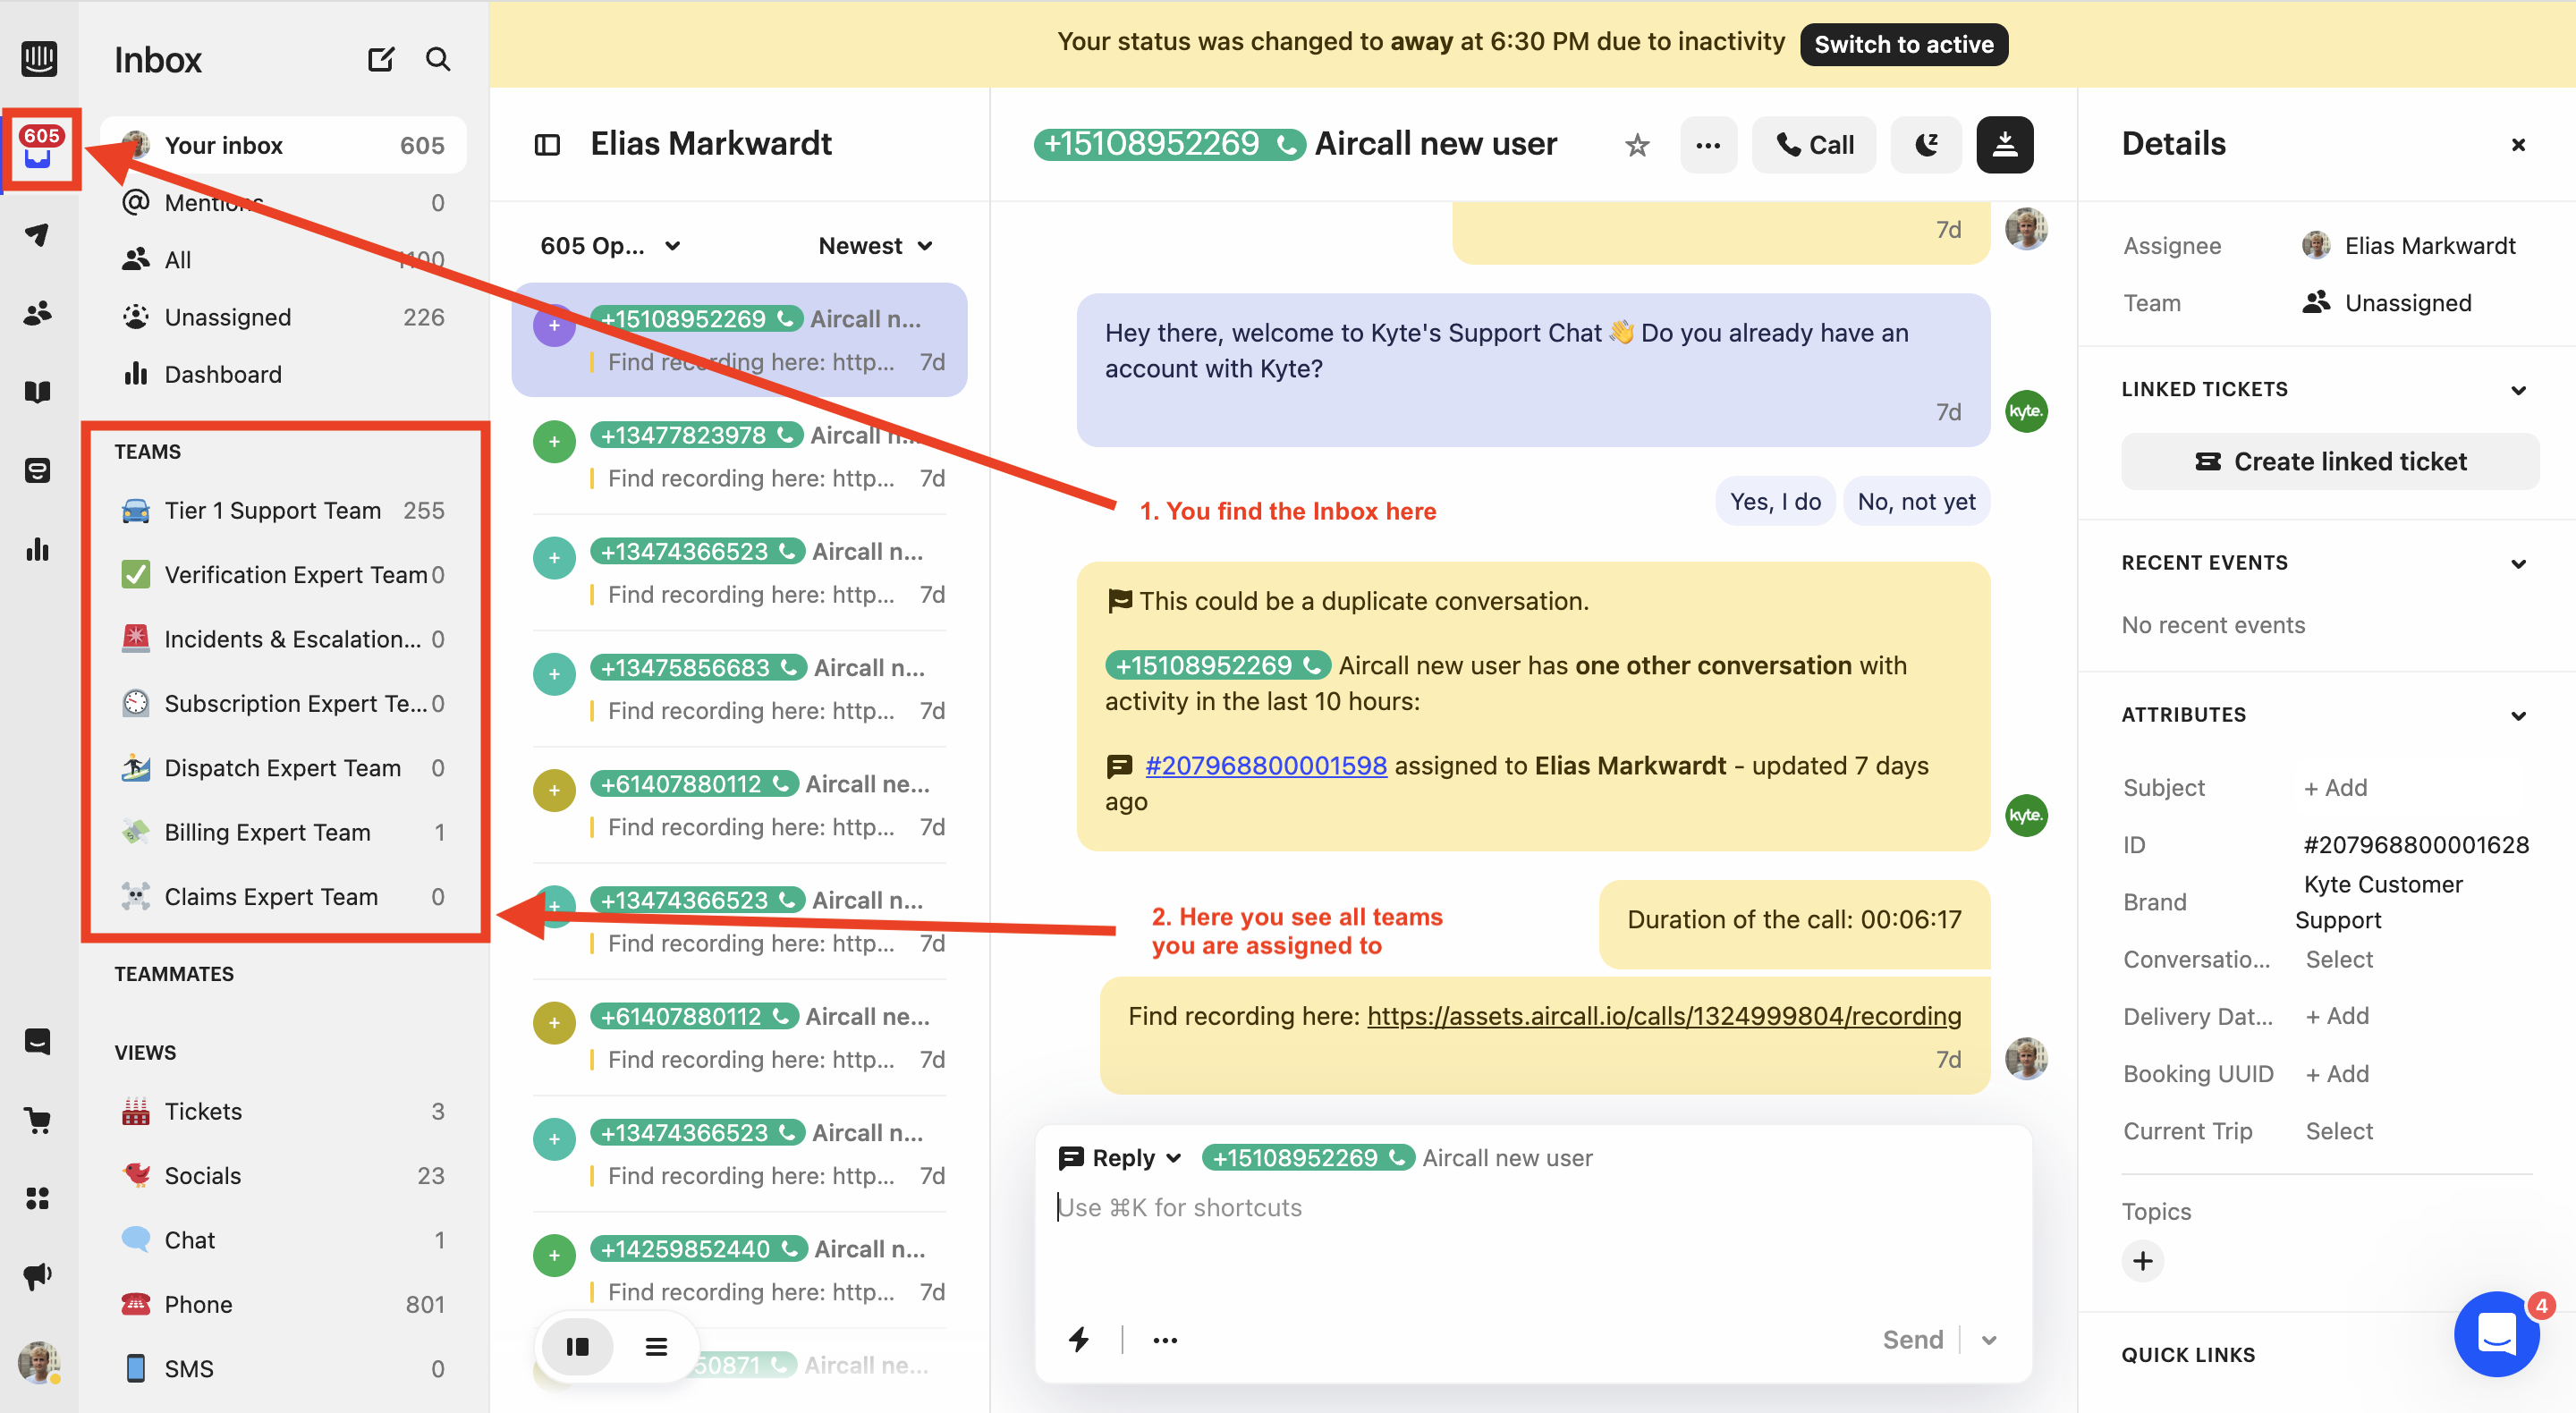Open the apps grid icon in sidebar
The height and width of the screenshot is (1413, 2576).
tap(38, 1198)
